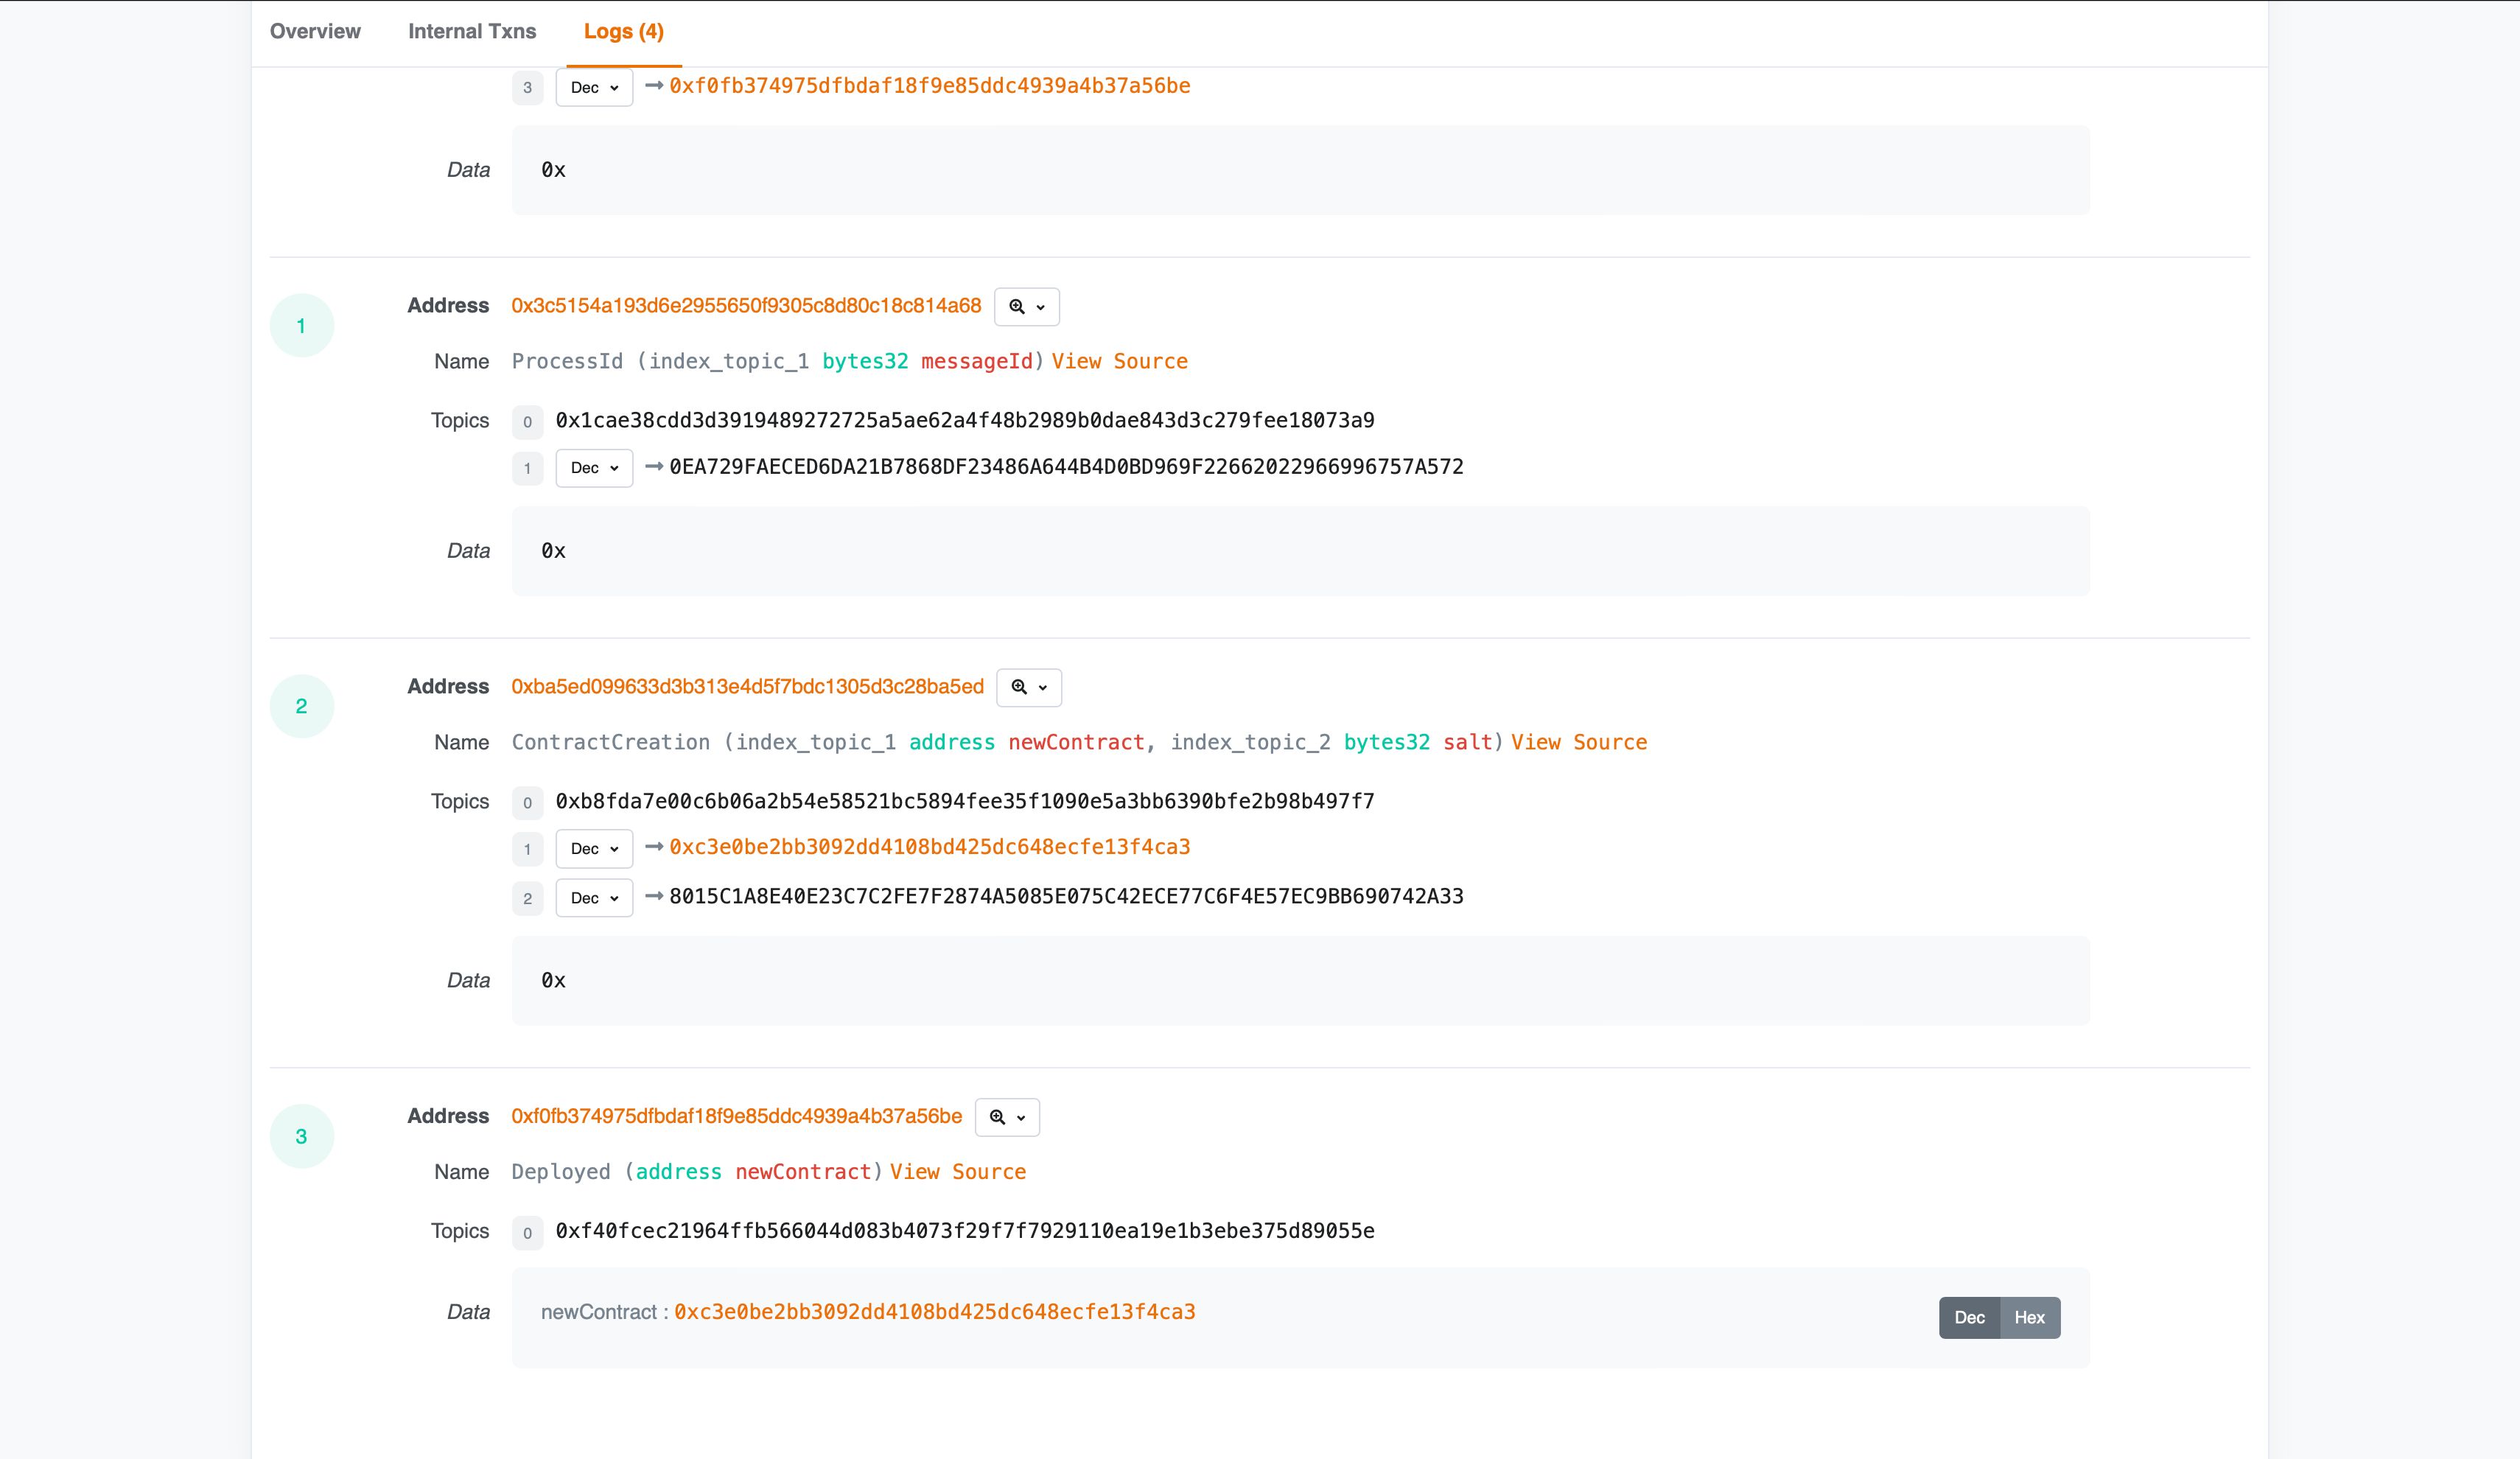Open Dec dropdown for topic 0xf0fb374975 at top
This screenshot has width=2520, height=1459.
click(594, 87)
